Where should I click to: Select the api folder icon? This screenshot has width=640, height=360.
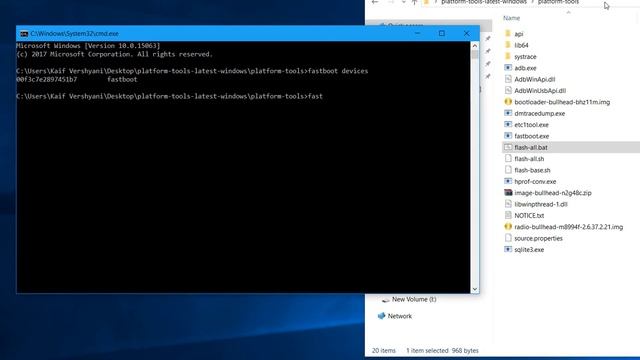pos(508,33)
